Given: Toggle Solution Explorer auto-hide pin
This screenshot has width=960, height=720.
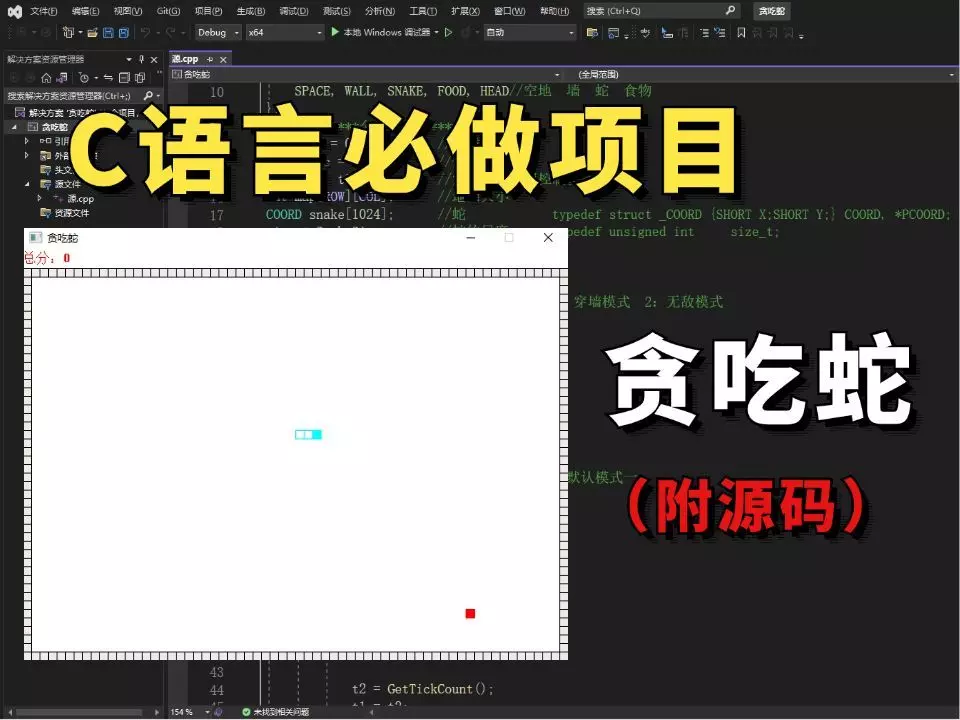Looking at the screenshot, I should click(x=141, y=59).
